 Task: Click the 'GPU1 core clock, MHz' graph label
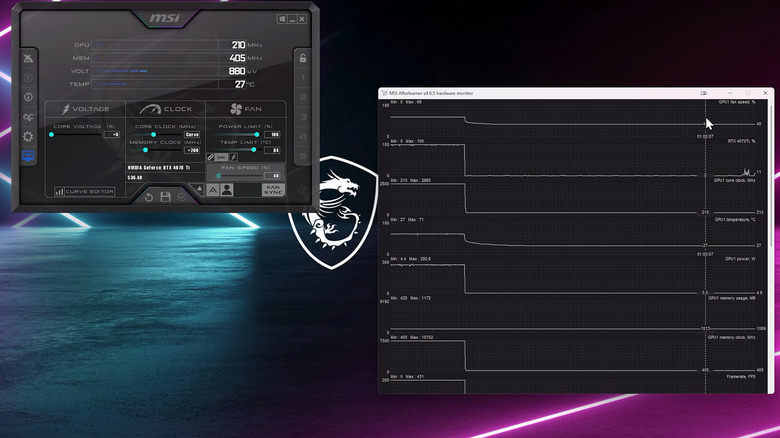point(734,180)
